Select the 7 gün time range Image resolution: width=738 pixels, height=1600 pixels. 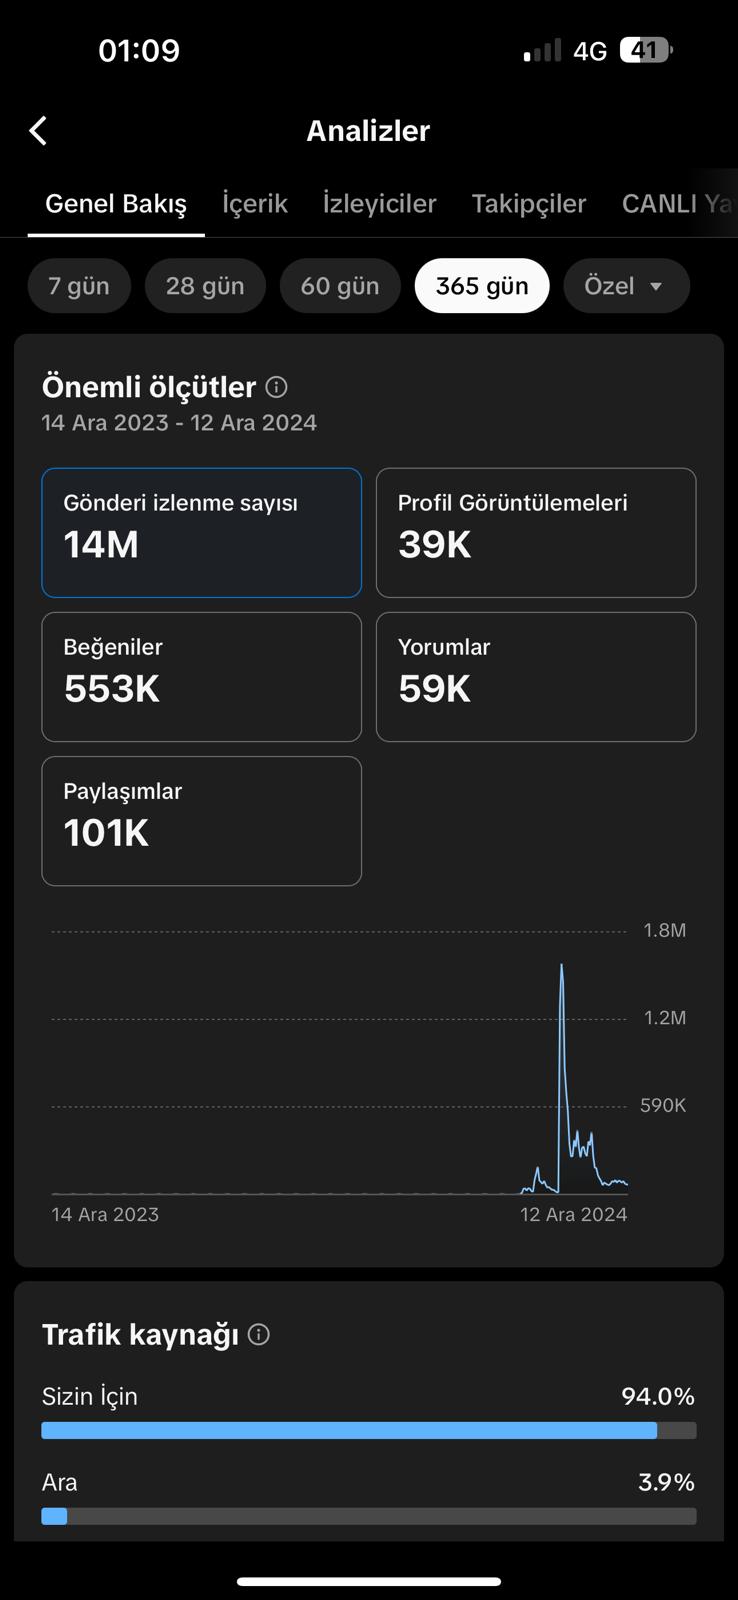tap(79, 286)
